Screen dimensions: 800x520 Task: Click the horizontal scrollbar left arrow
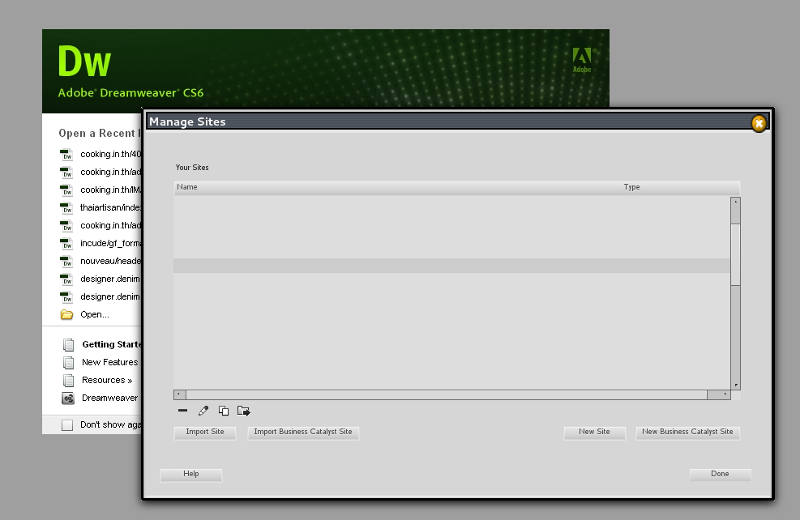[x=180, y=394]
